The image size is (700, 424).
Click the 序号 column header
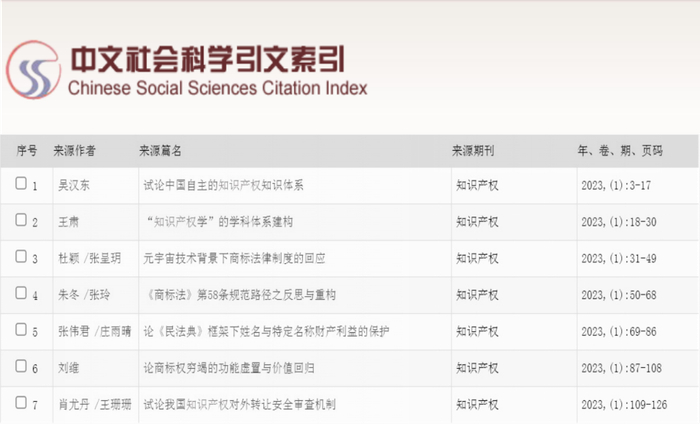[x=26, y=151]
